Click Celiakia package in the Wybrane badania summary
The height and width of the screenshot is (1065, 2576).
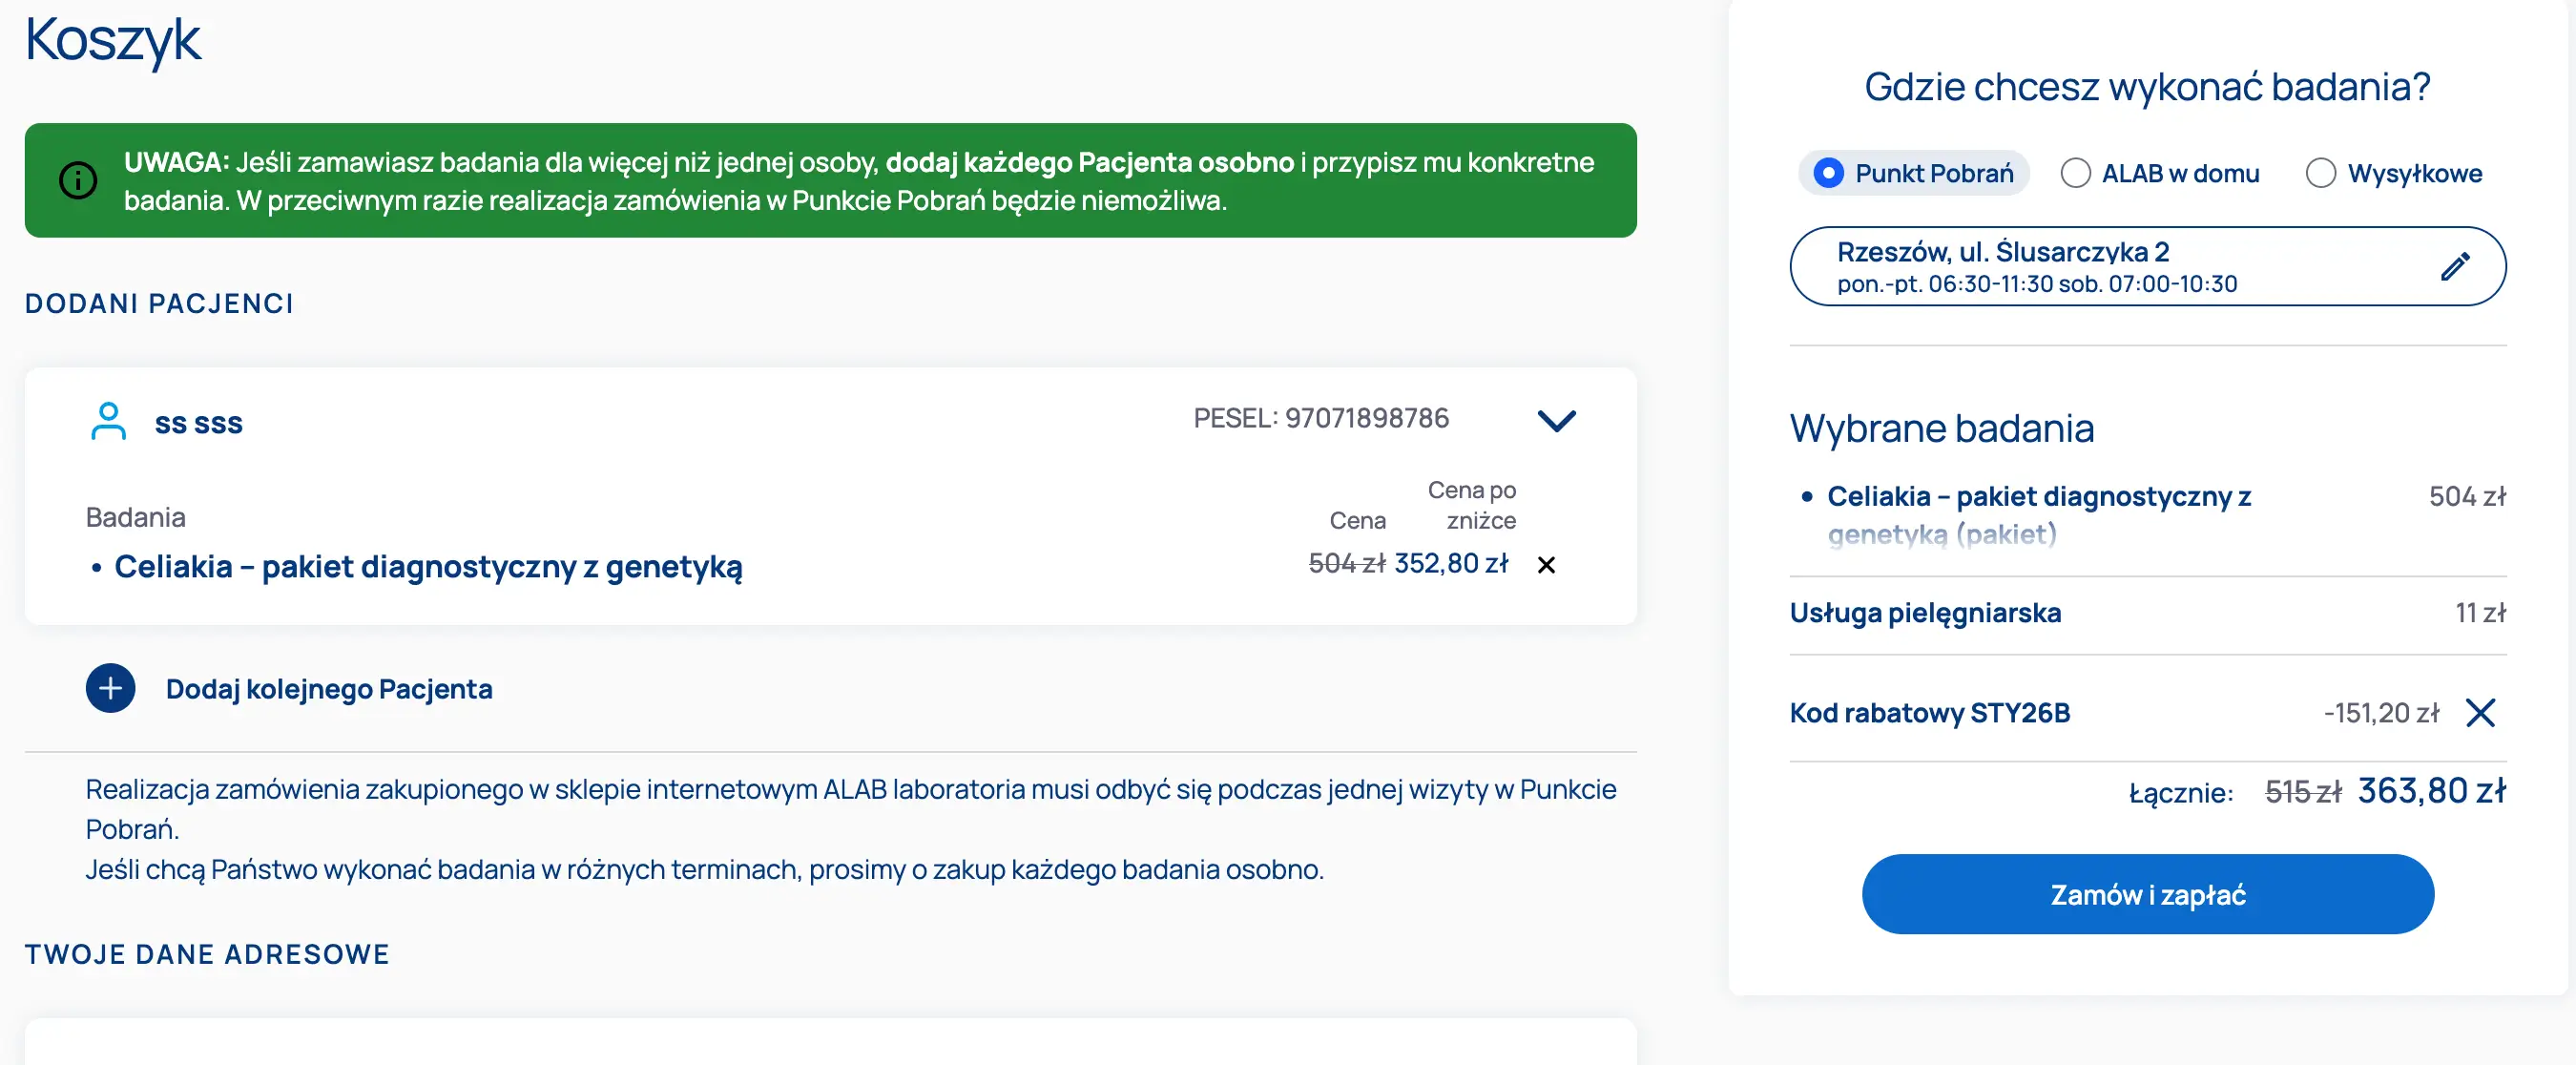pos(2038,497)
